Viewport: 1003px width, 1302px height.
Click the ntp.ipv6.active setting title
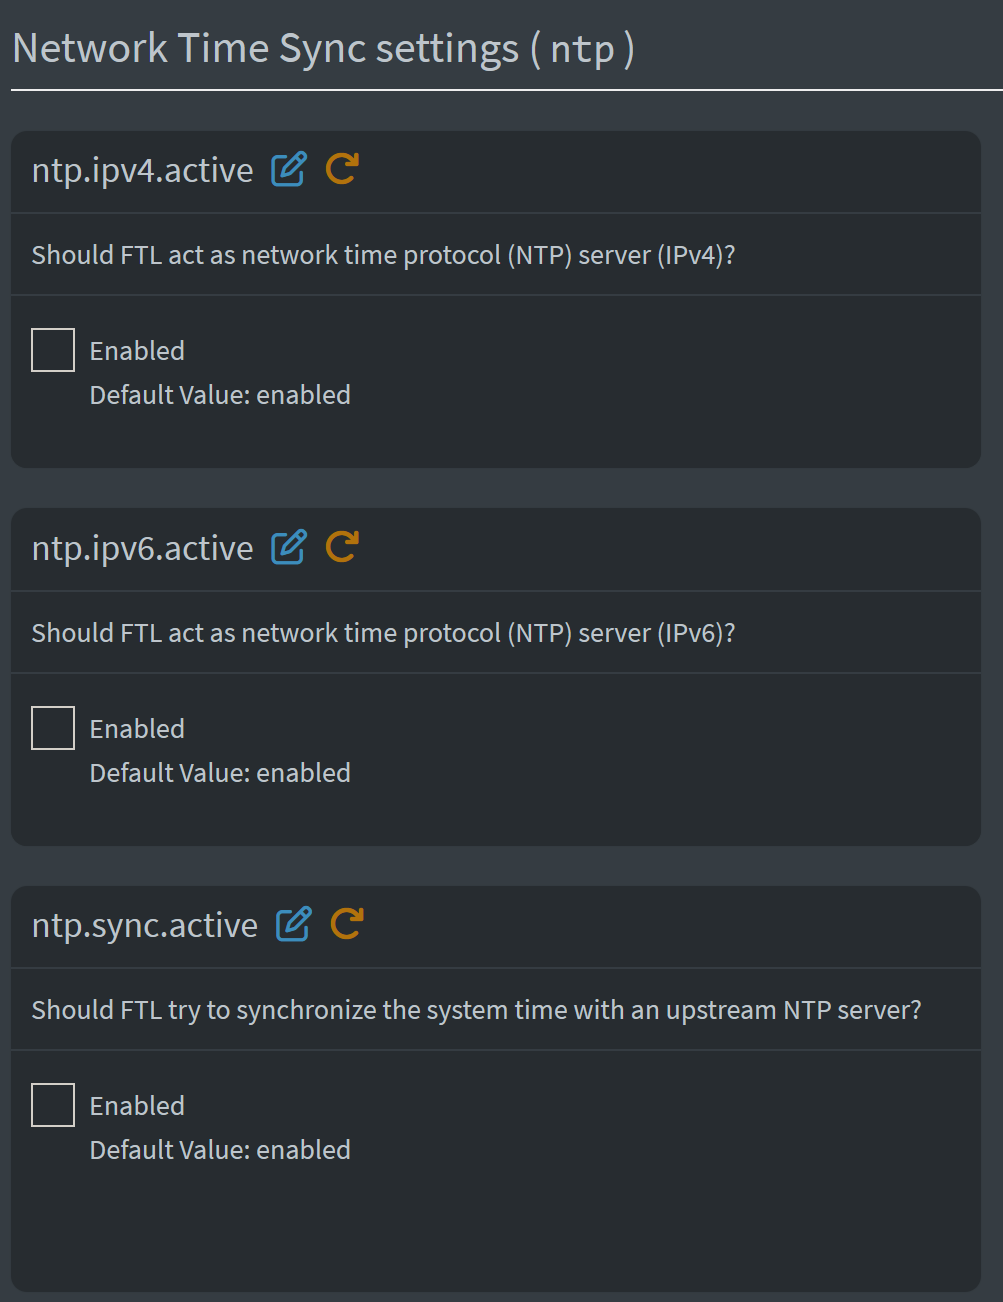[142, 549]
